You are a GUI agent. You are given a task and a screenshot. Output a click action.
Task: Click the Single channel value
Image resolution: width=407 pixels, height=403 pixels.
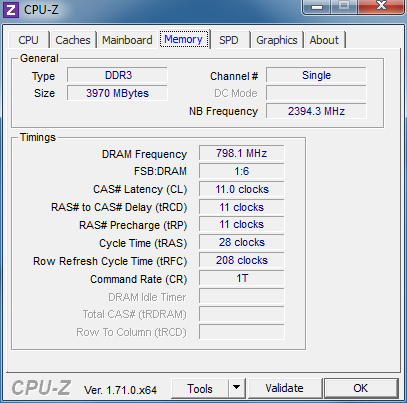tap(316, 75)
